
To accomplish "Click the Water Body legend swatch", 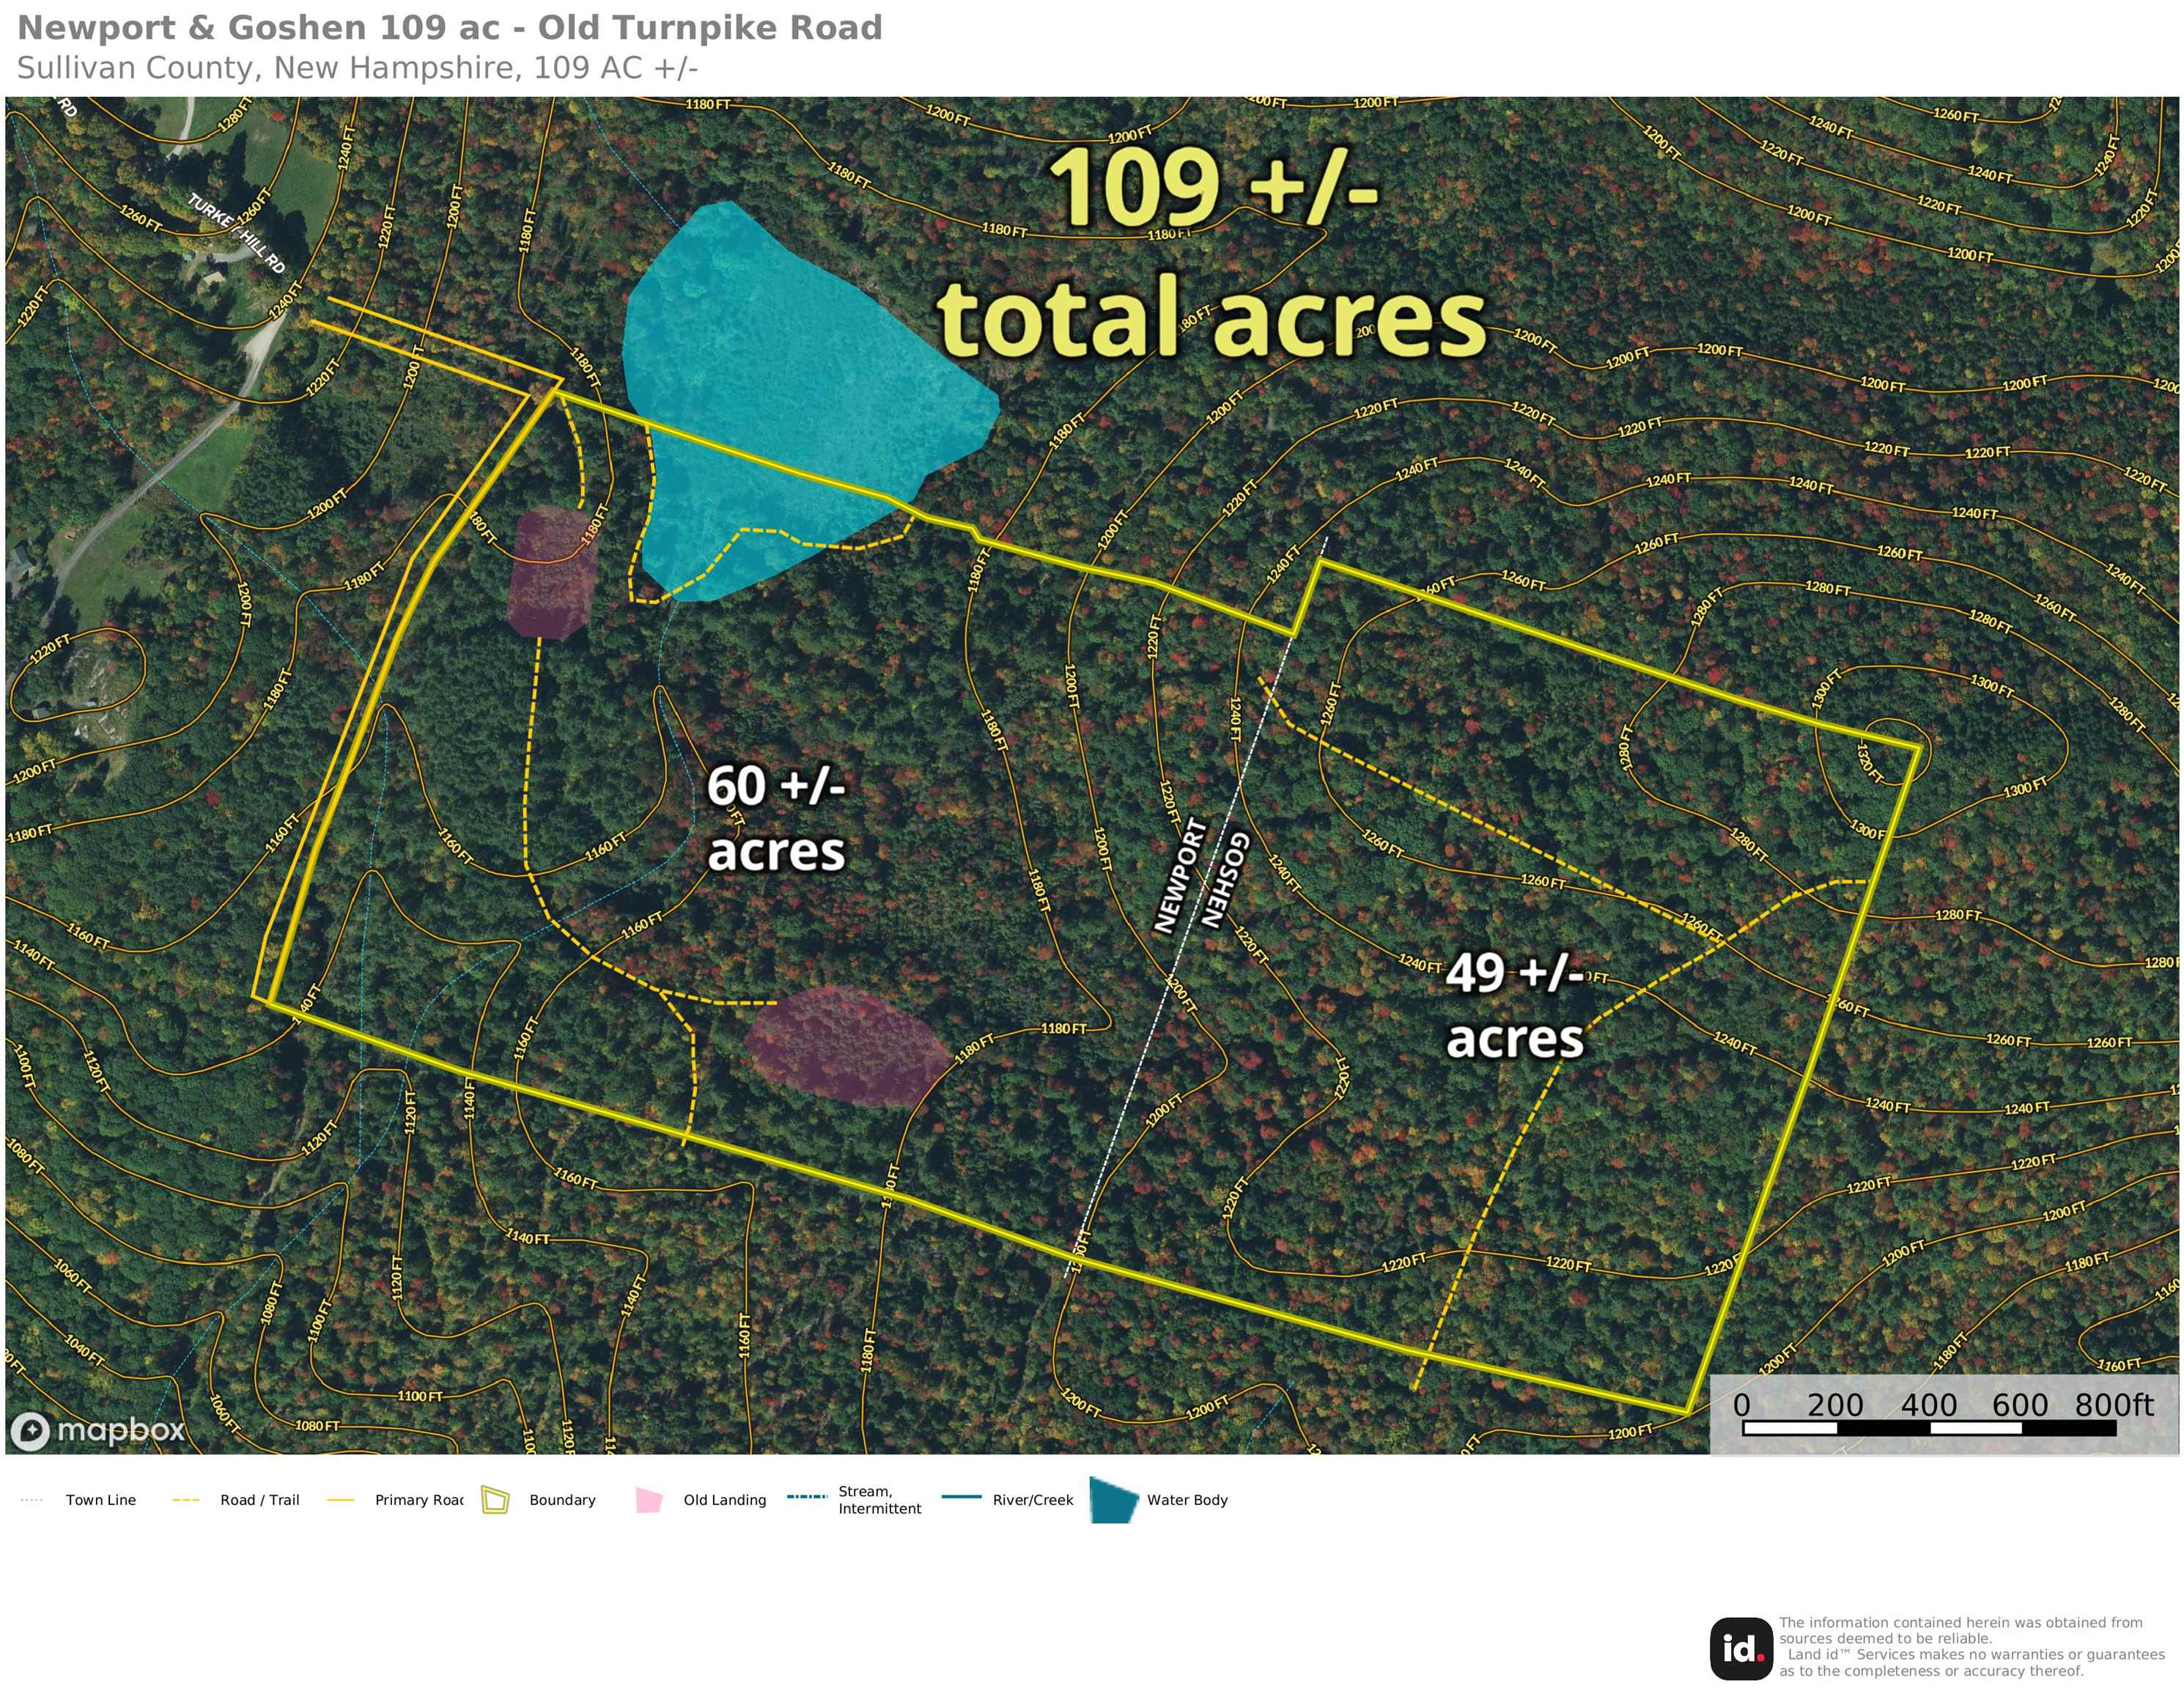I will (1114, 1500).
